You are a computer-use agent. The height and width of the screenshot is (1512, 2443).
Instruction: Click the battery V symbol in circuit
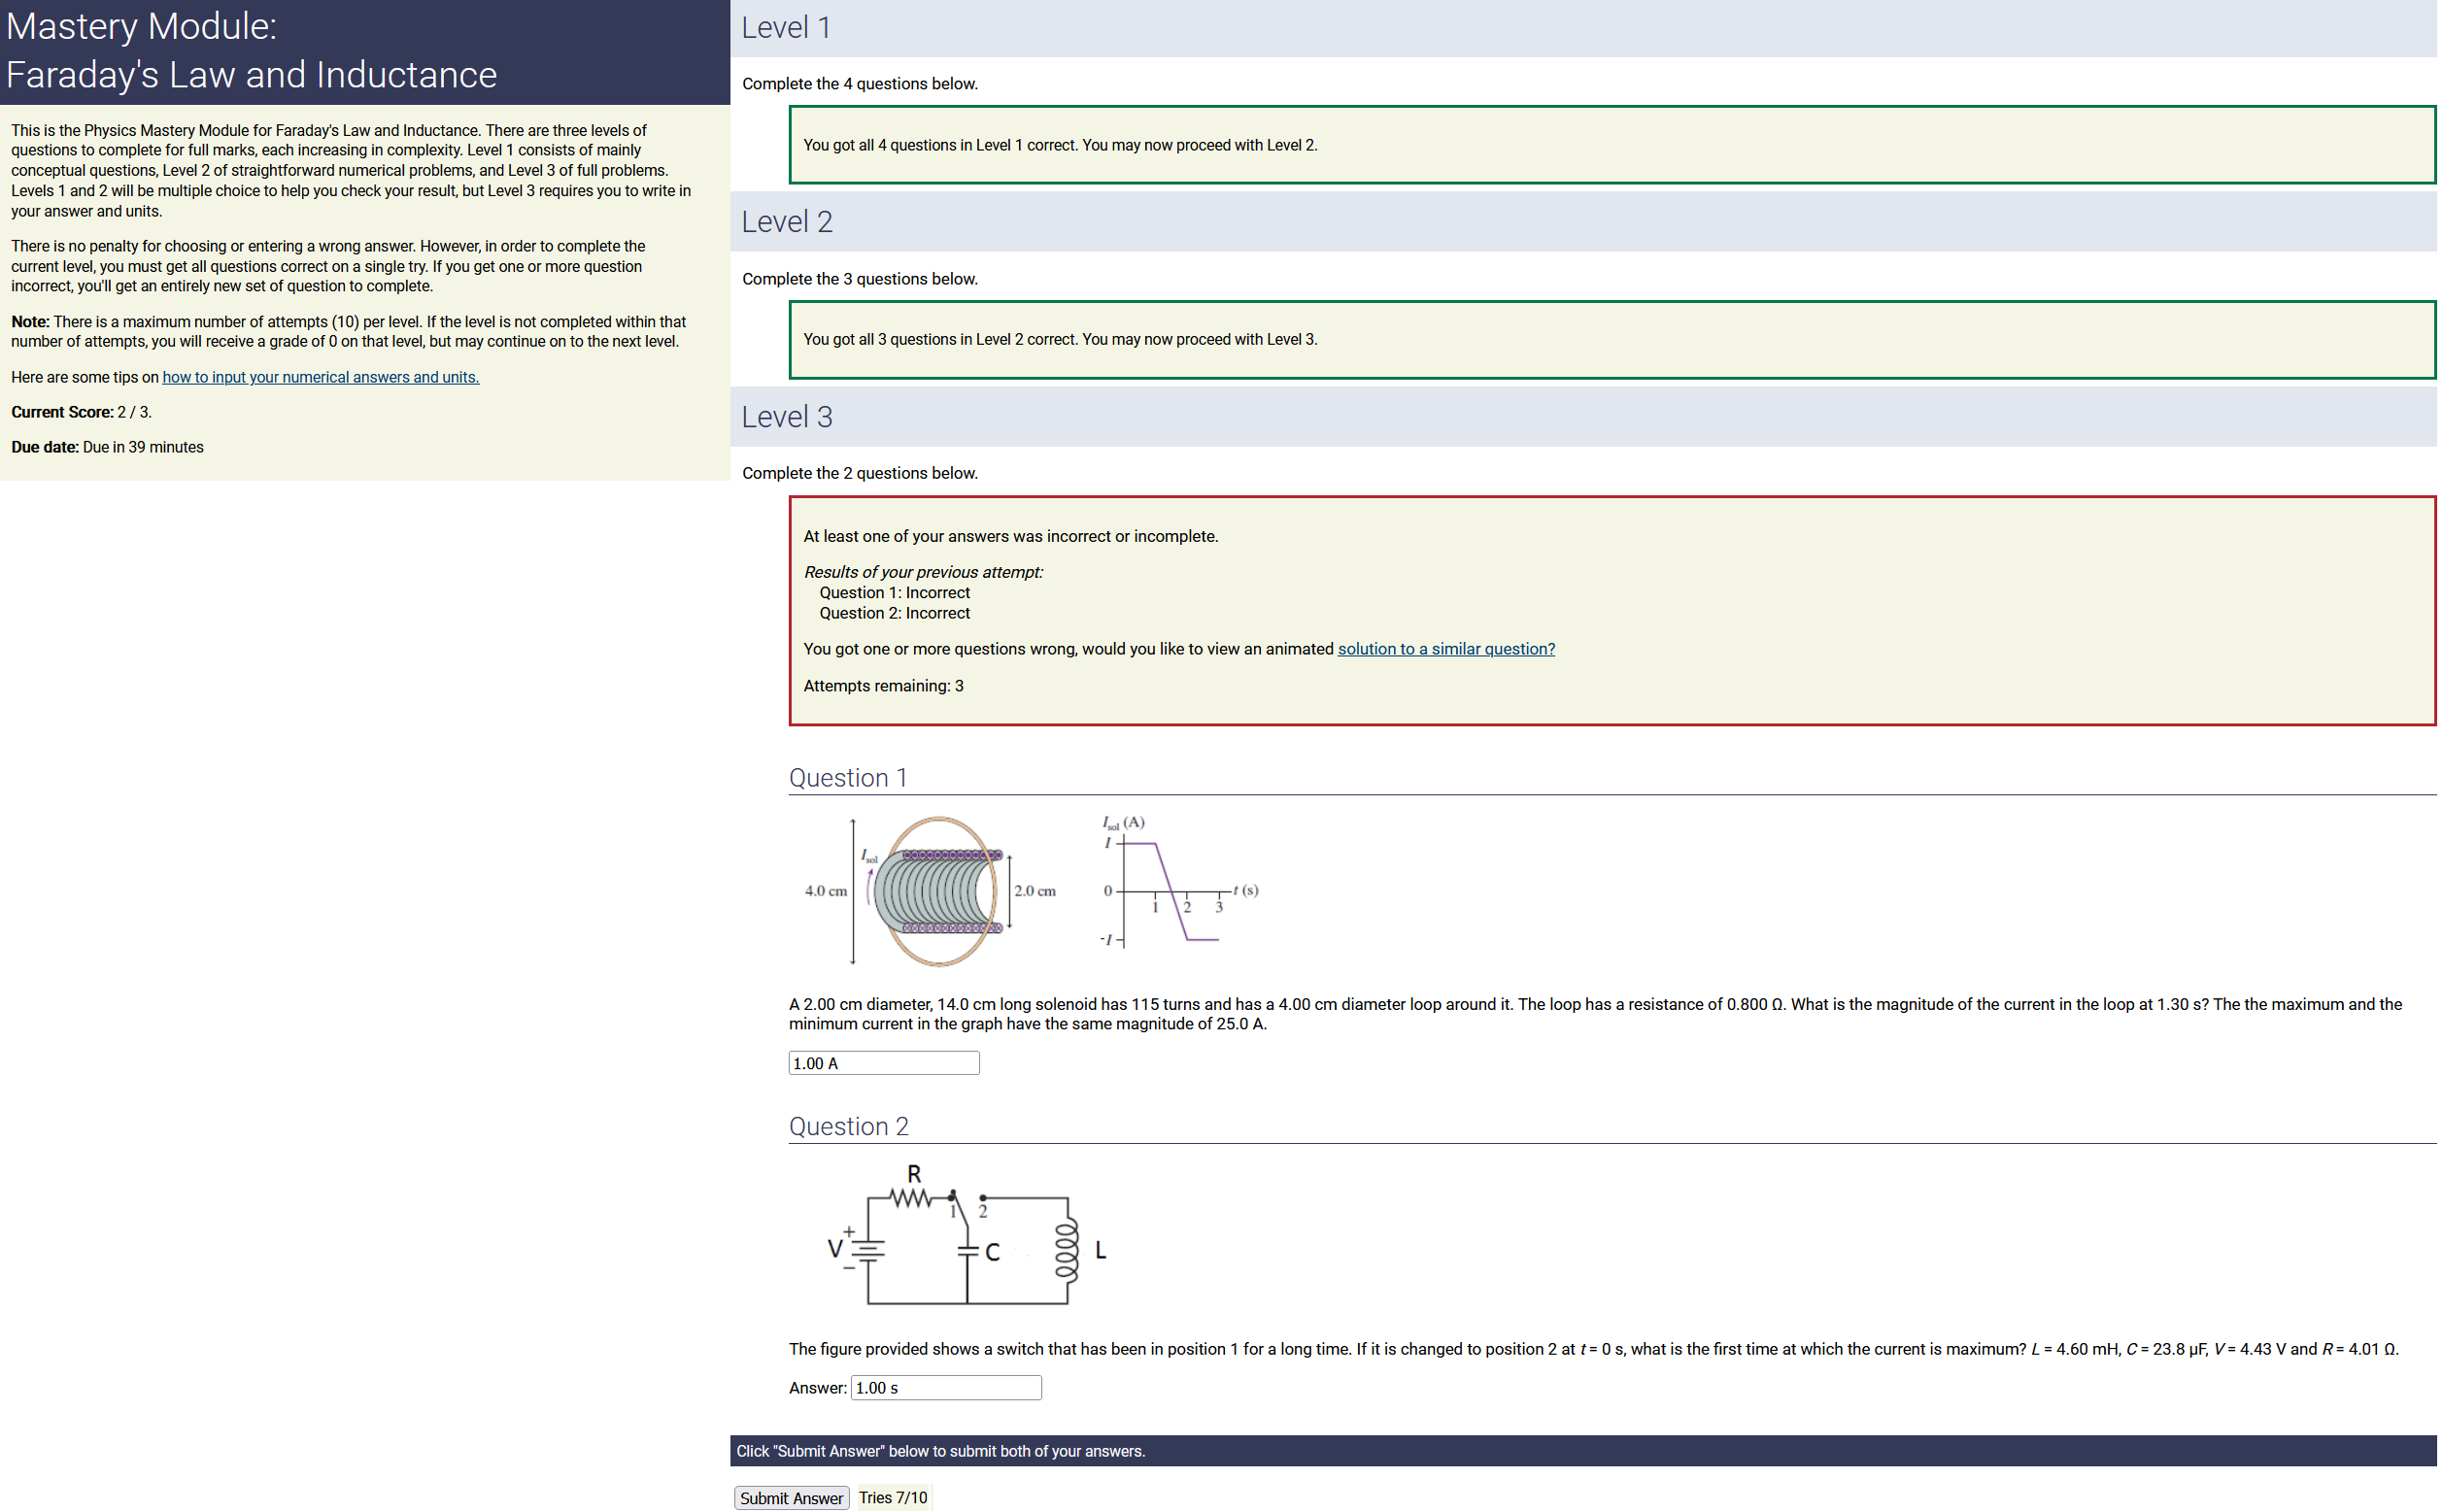866,1248
